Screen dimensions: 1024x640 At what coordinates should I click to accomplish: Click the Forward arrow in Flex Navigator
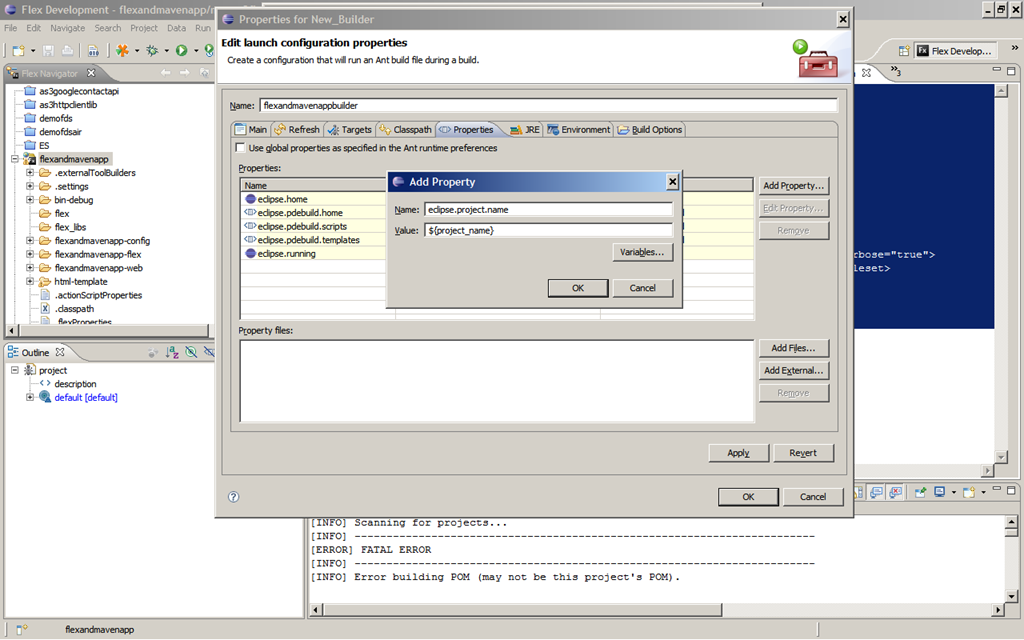click(x=185, y=72)
